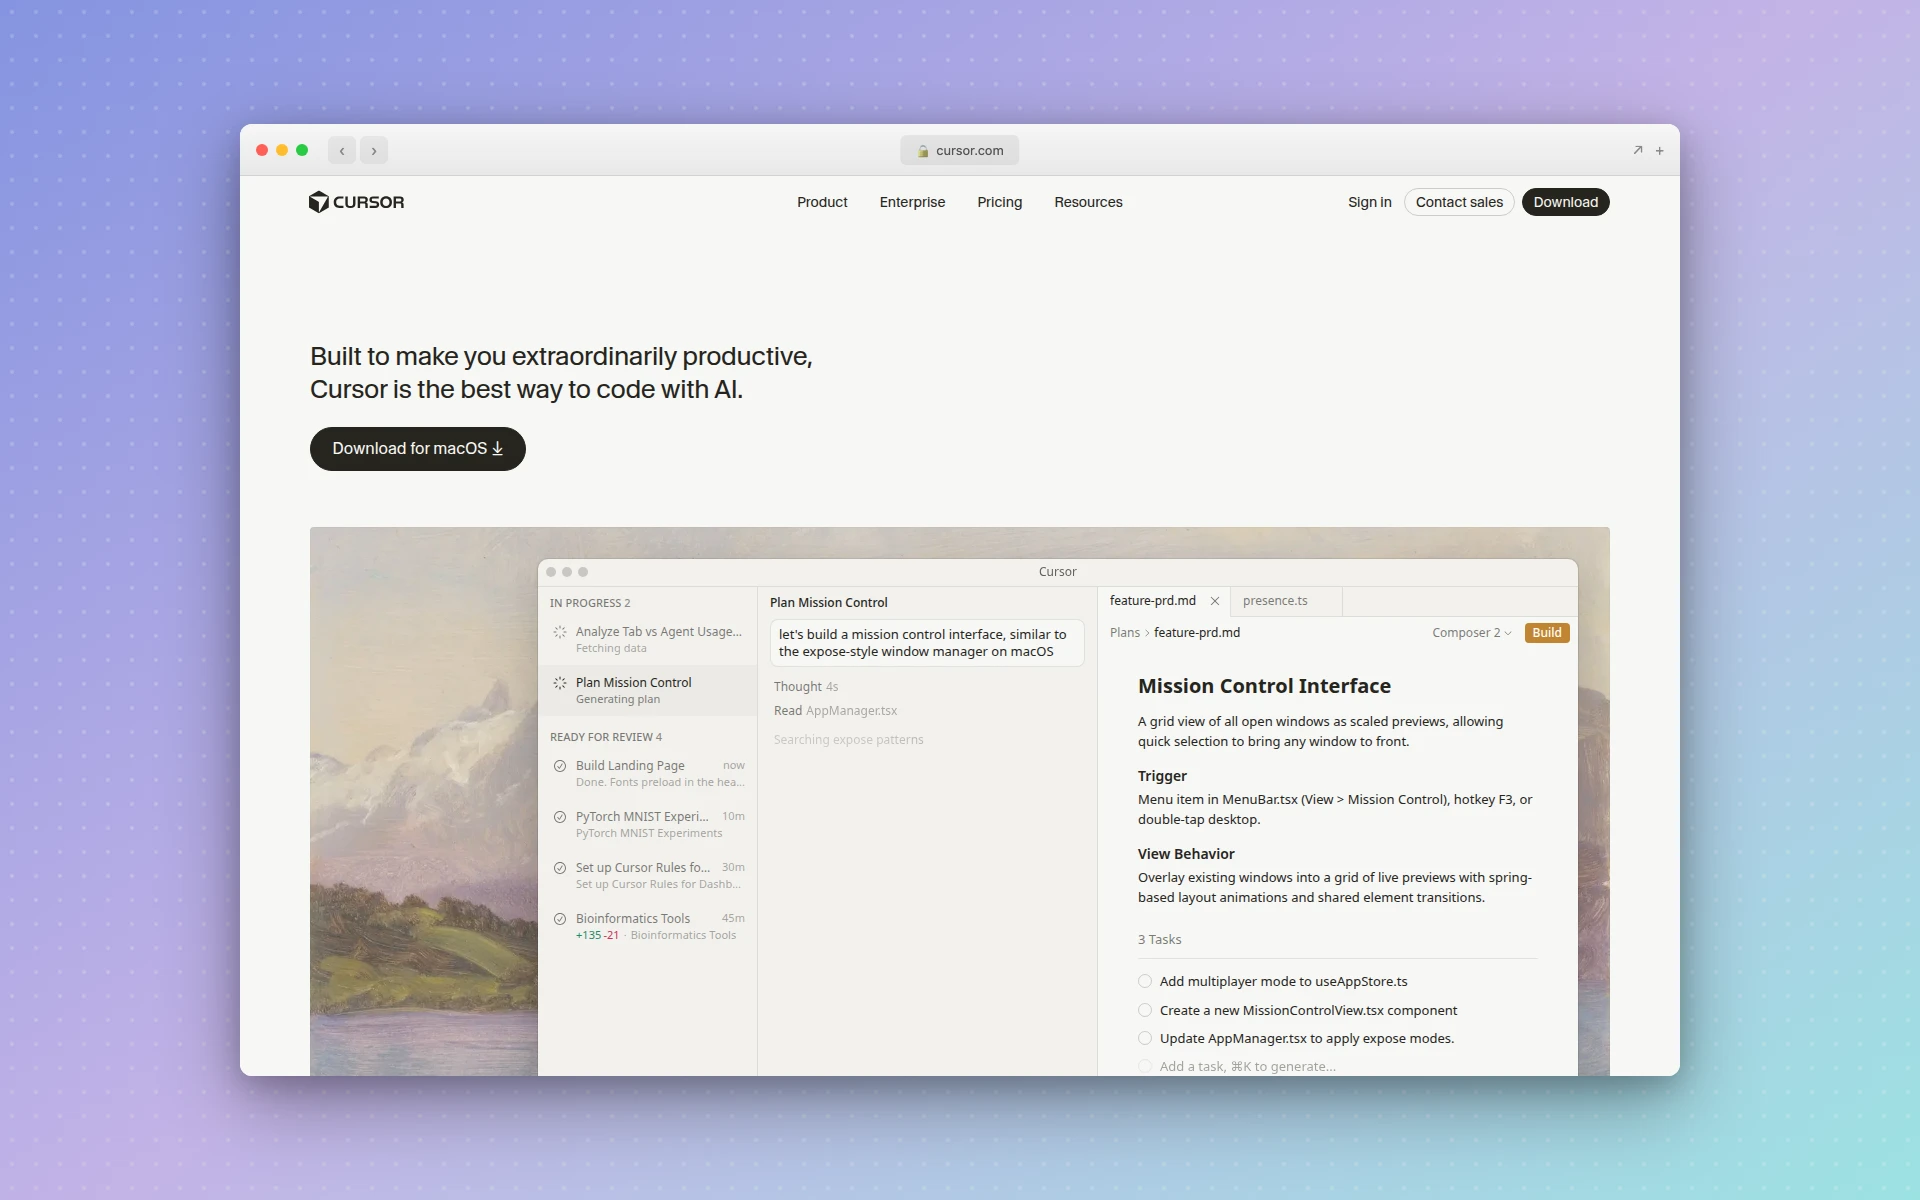
Task: Click the spinner icon next to Plan Mission Control
Action: 559,683
